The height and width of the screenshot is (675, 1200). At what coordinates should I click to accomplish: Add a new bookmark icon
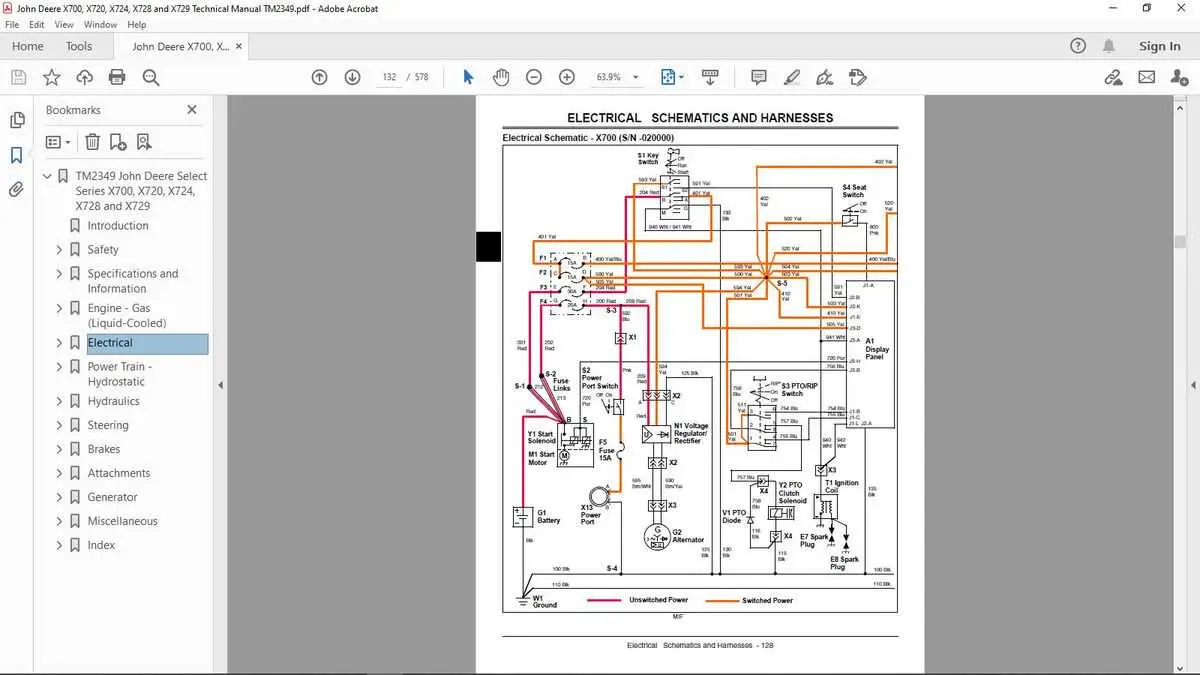click(x=118, y=142)
